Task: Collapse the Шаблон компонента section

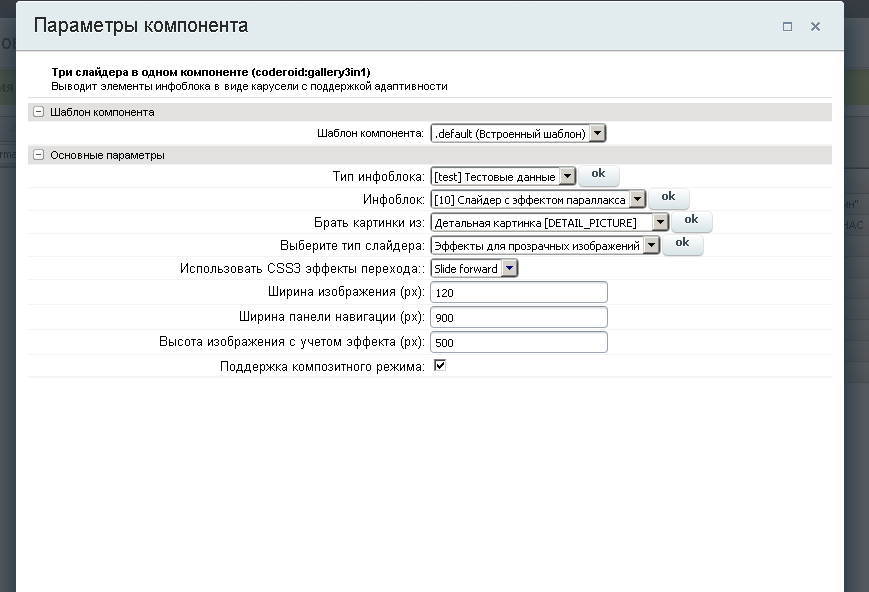Action: [x=39, y=113]
